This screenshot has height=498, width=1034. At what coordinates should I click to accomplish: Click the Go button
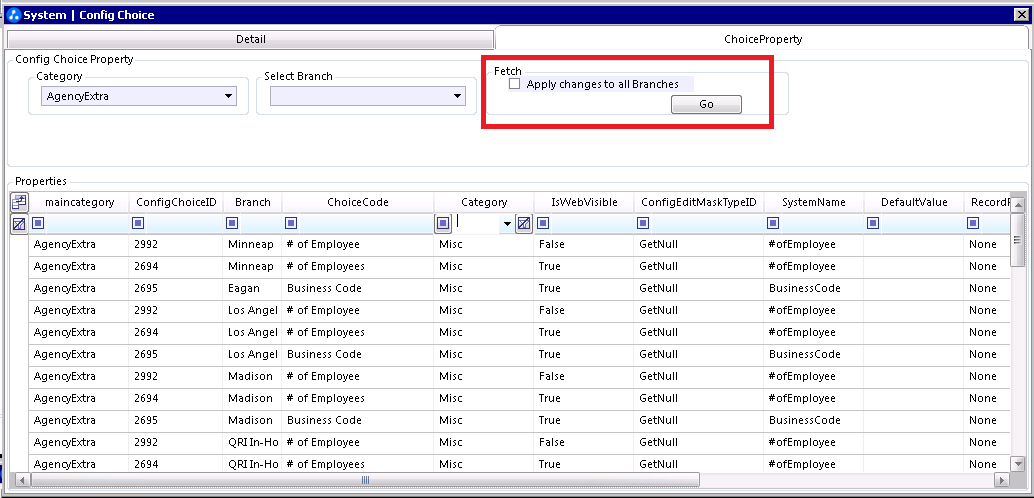[x=706, y=104]
